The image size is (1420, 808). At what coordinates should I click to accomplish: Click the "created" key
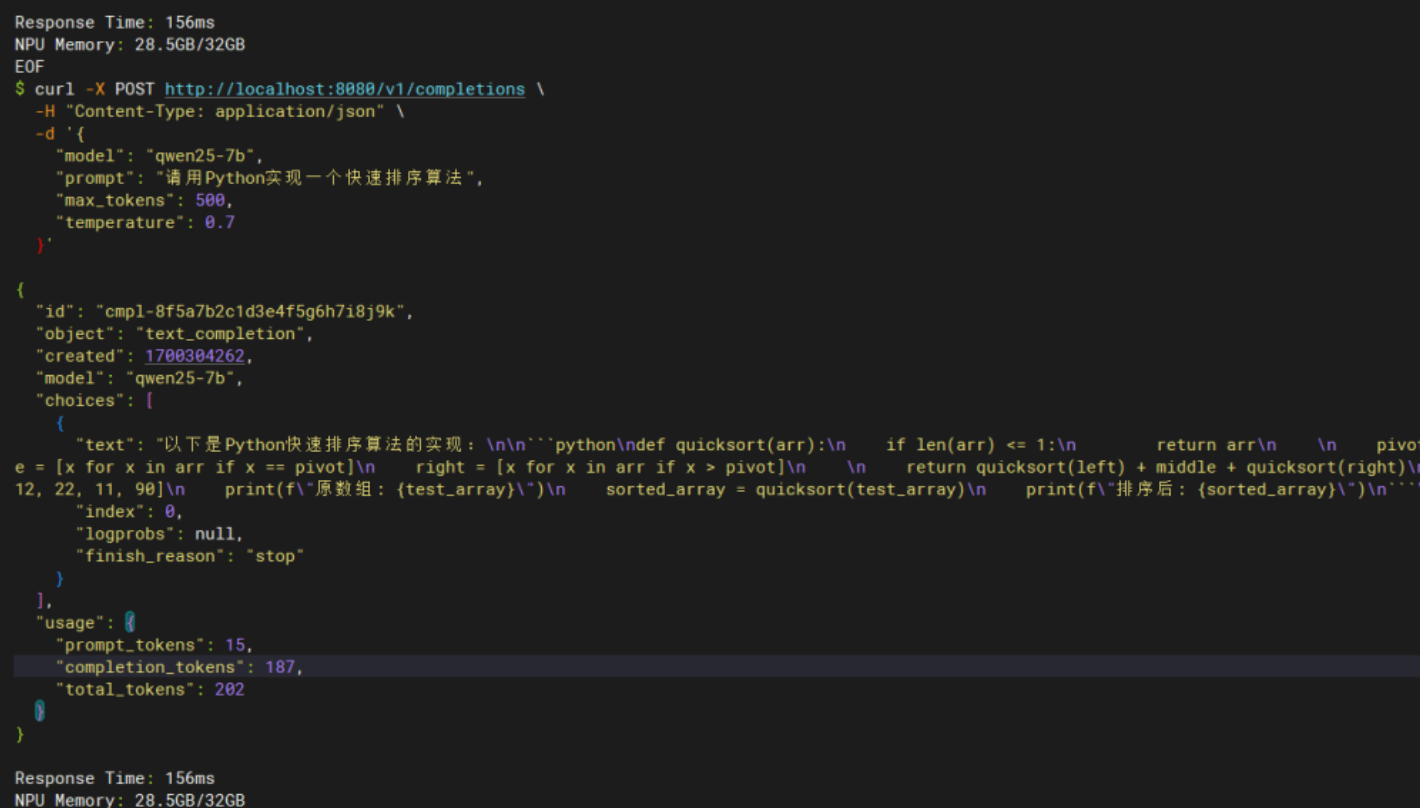click(x=80, y=356)
